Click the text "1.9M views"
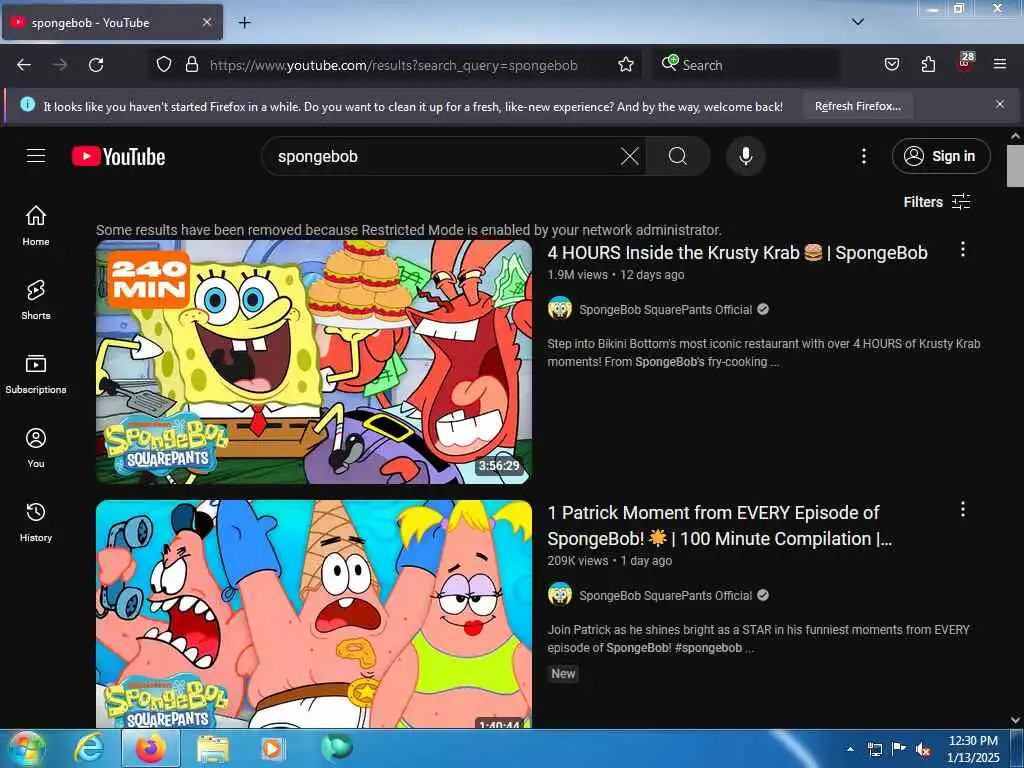 tap(577, 275)
